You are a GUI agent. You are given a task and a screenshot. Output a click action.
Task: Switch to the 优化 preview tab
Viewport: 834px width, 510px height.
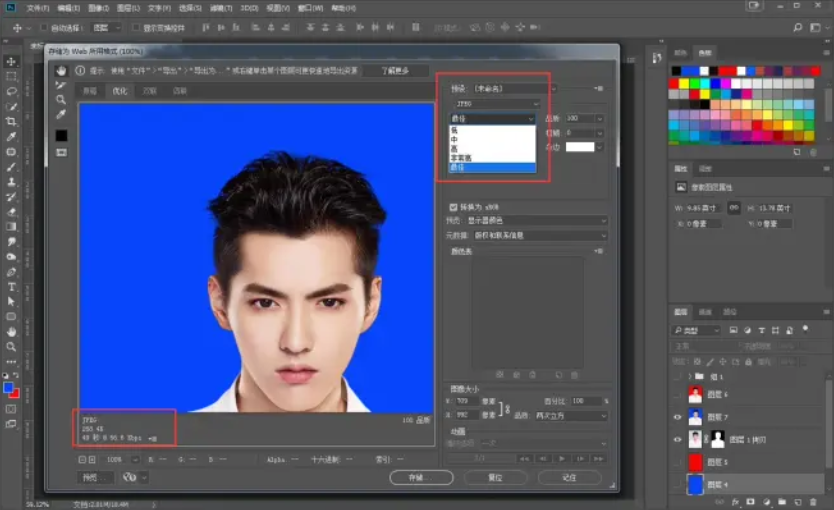click(x=119, y=90)
